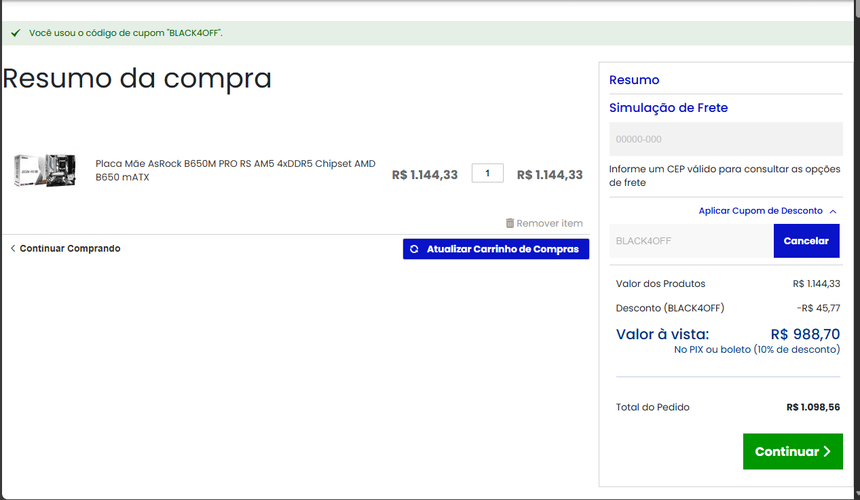This screenshot has width=860, height=500.
Task: Select the BLACK4OFF coupon code field
Action: (690, 241)
